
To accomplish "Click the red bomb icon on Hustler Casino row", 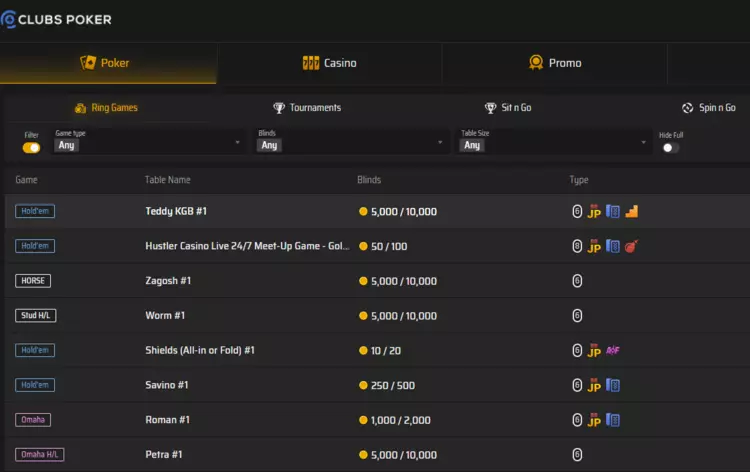I will coord(631,246).
